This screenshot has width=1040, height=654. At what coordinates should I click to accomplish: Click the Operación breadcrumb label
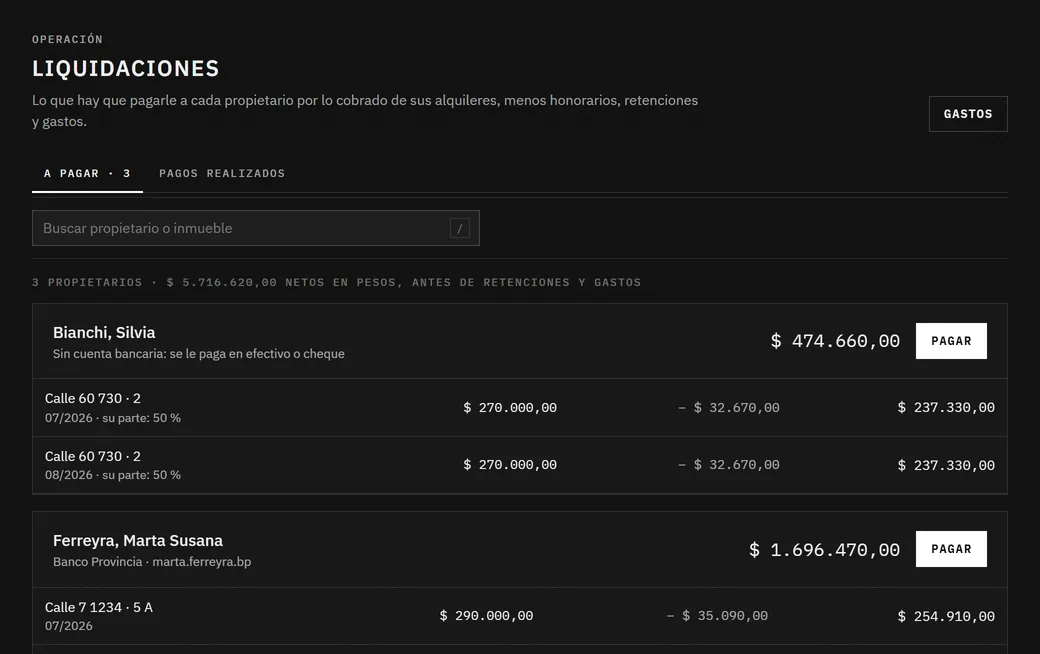[x=67, y=39]
